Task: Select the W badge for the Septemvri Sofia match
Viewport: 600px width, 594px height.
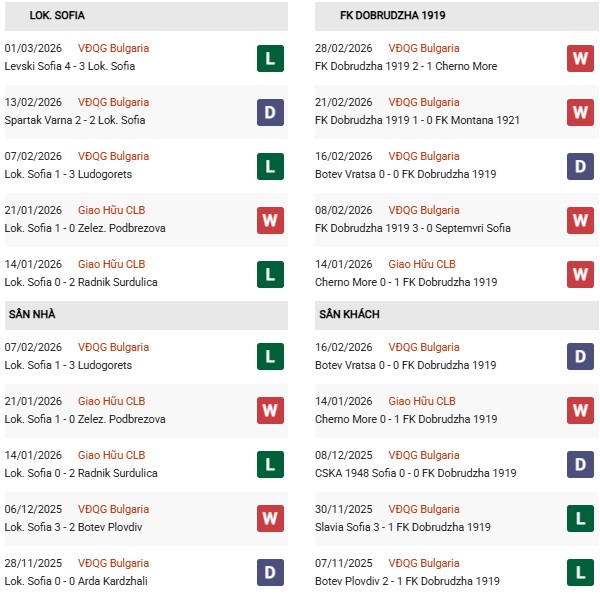Action: point(580,220)
